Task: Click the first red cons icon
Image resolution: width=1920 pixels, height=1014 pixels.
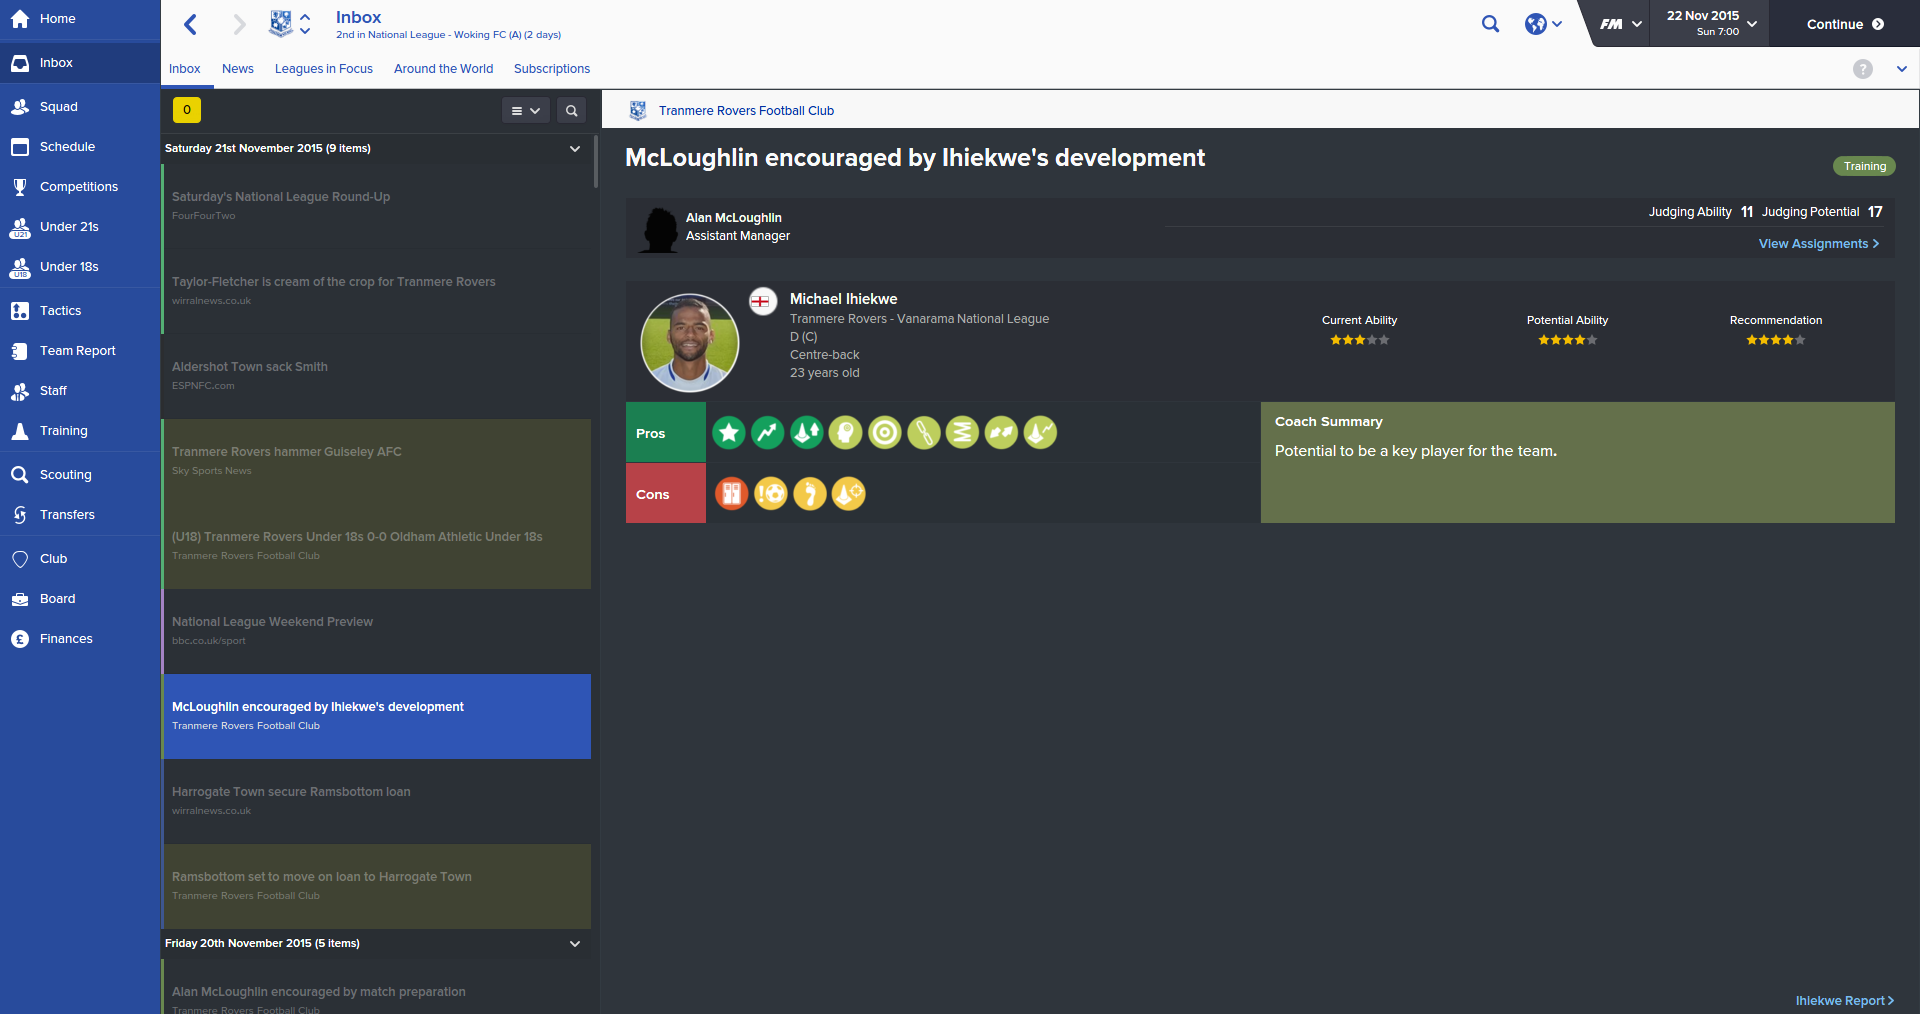Action: click(x=731, y=494)
